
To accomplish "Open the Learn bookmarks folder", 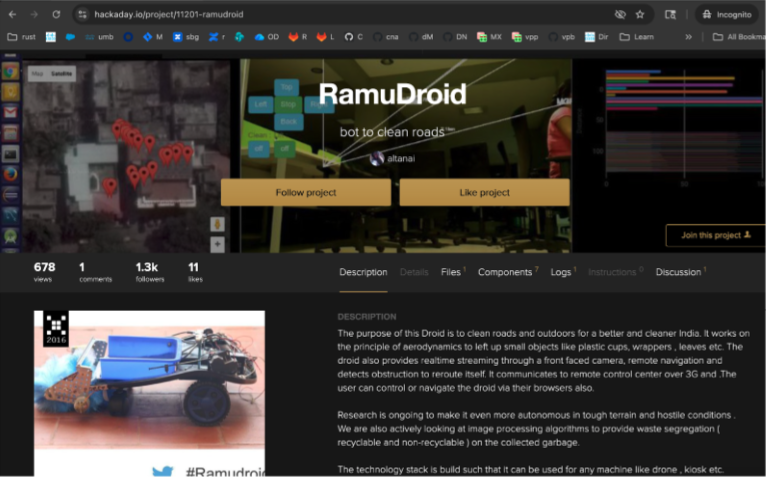I will [x=637, y=37].
